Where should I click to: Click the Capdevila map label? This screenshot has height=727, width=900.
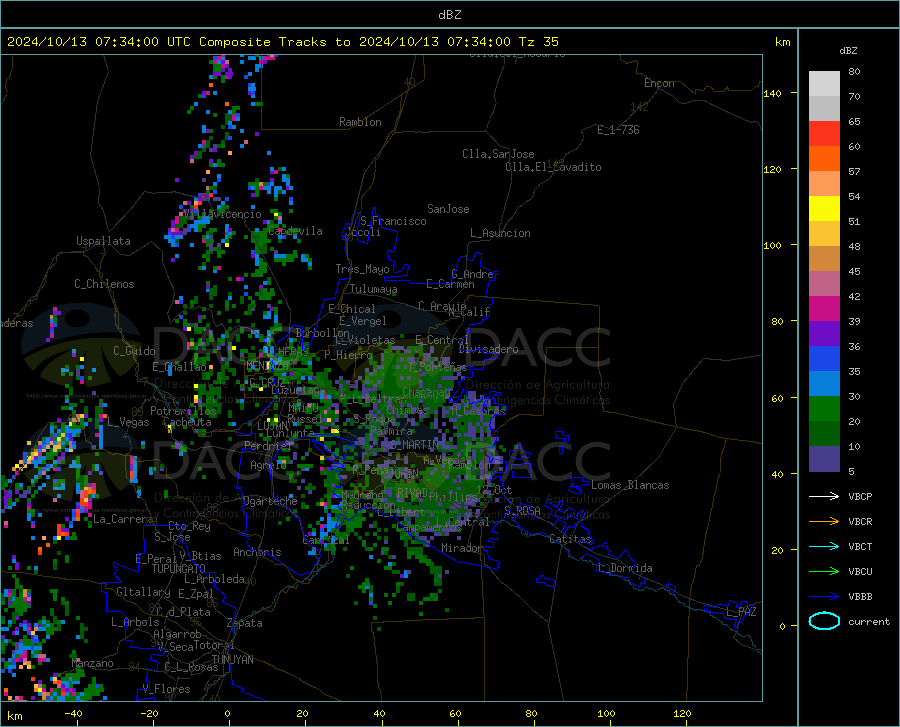coord(295,231)
